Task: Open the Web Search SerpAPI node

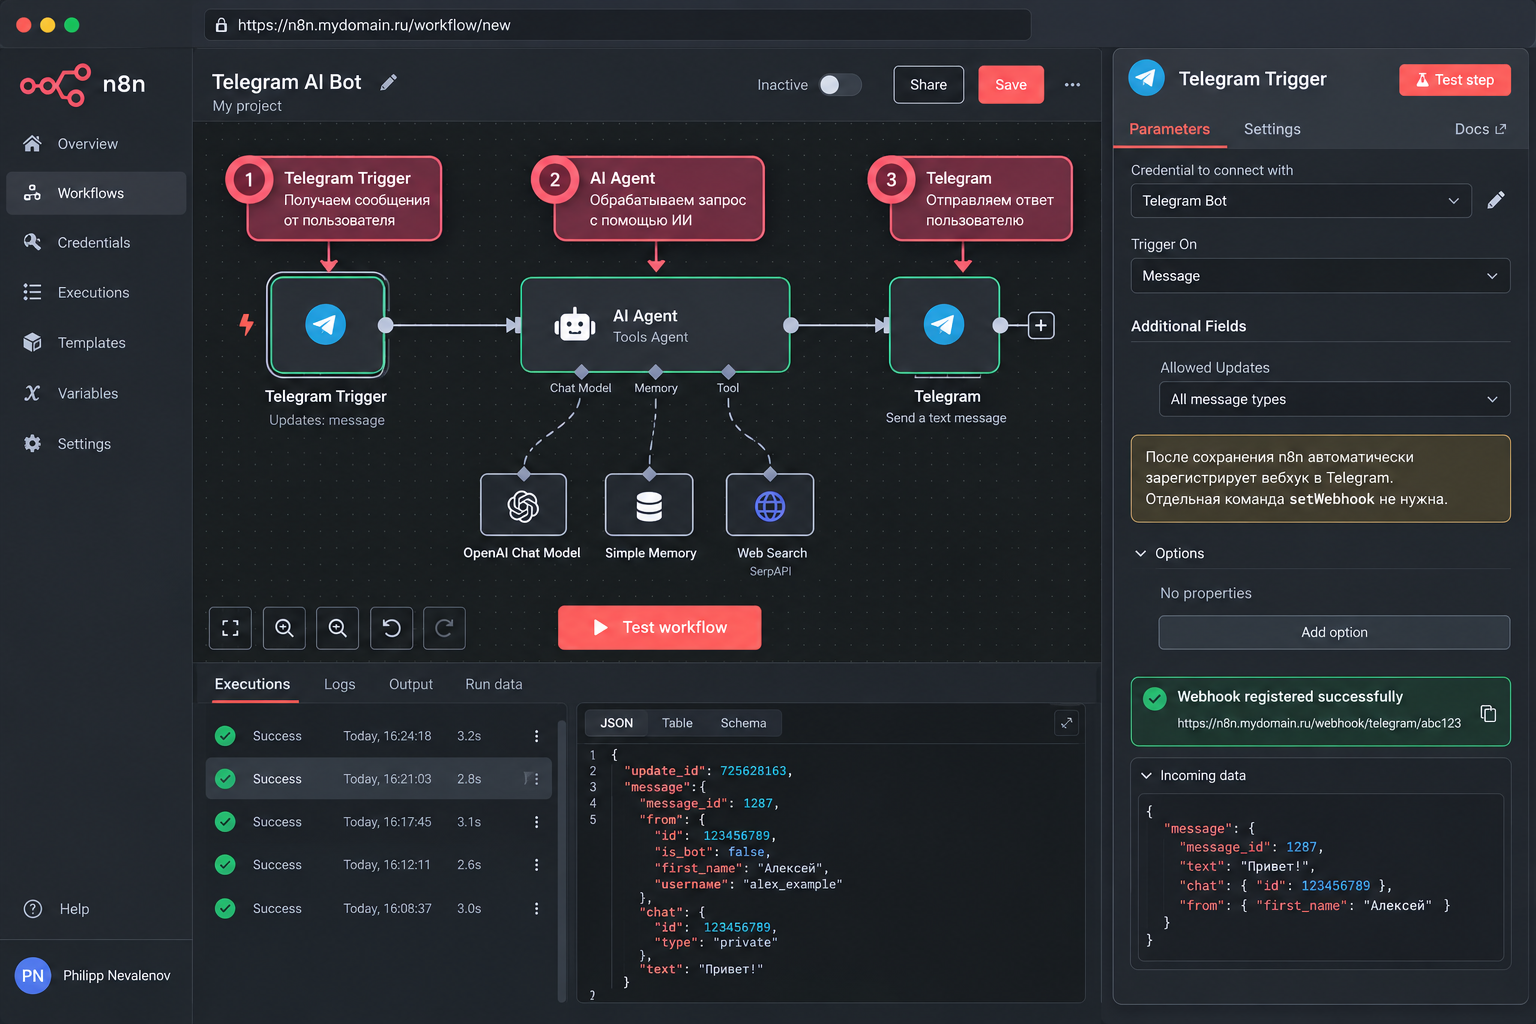Action: click(x=770, y=505)
